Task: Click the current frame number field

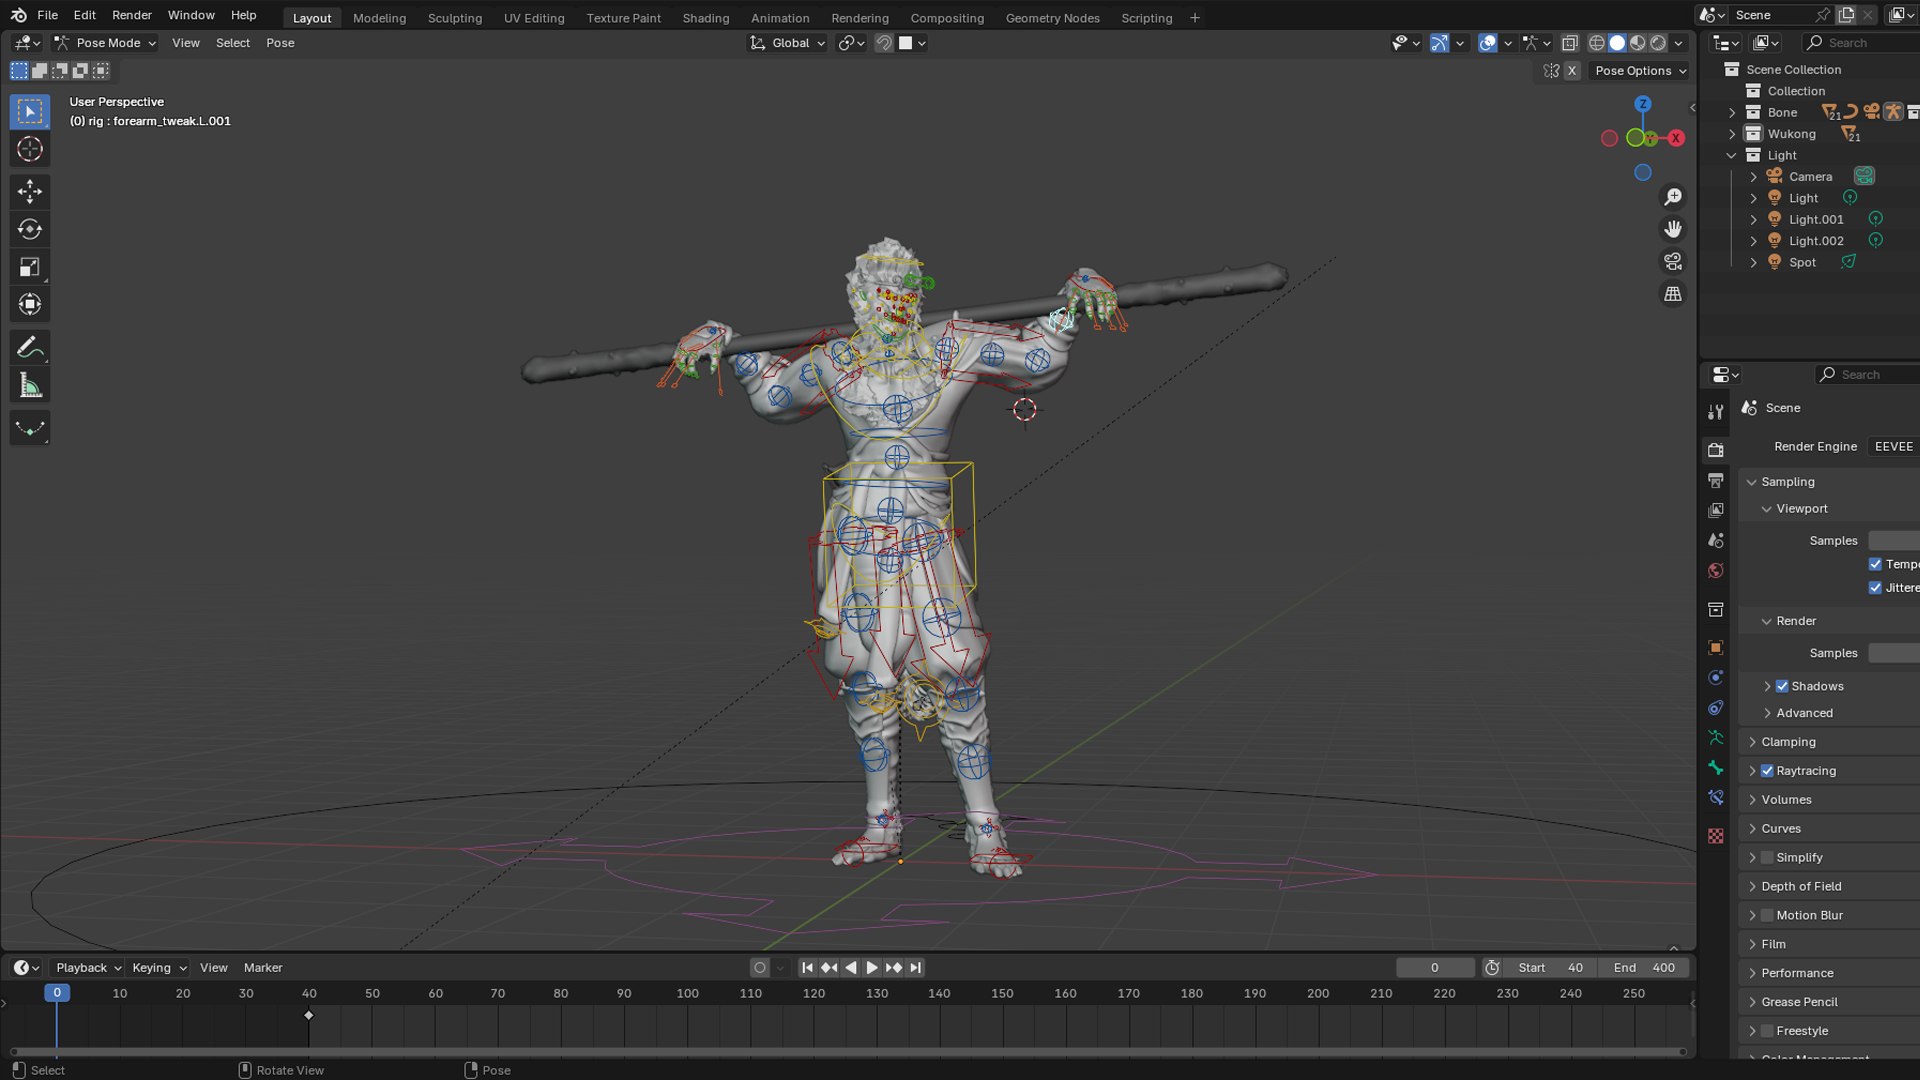Action: [x=1435, y=968]
